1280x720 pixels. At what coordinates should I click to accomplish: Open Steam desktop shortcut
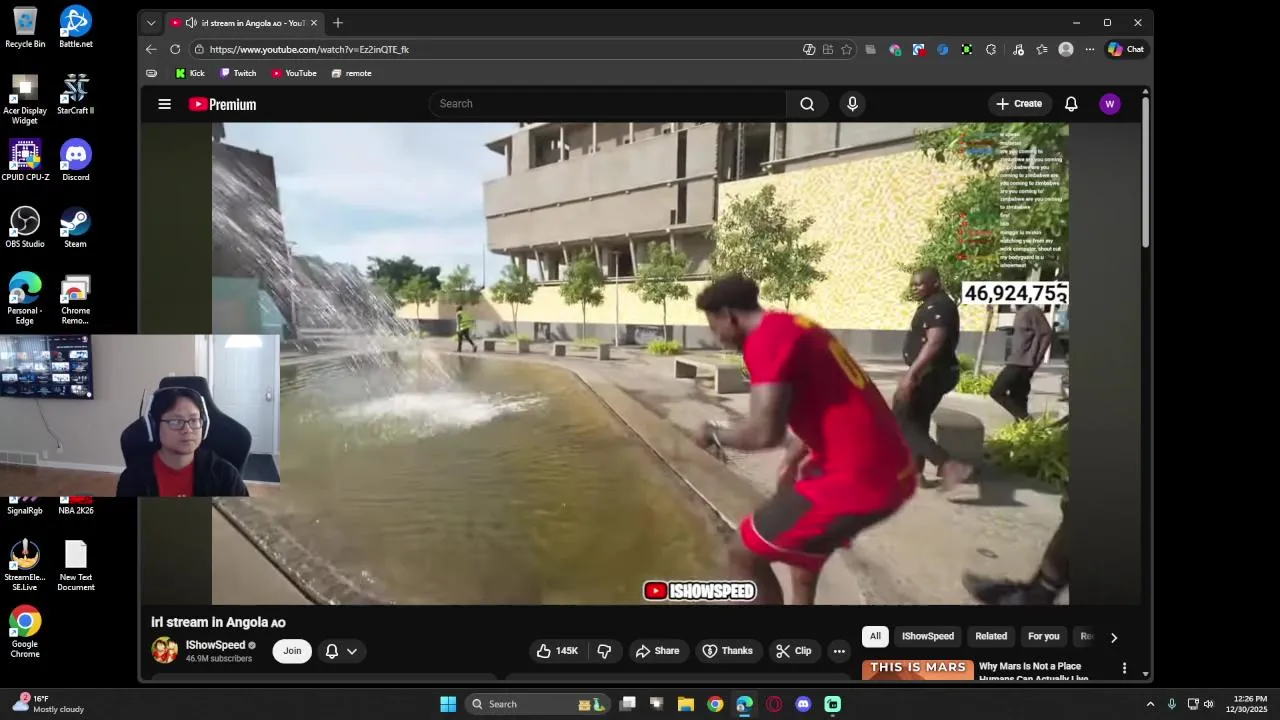76,228
